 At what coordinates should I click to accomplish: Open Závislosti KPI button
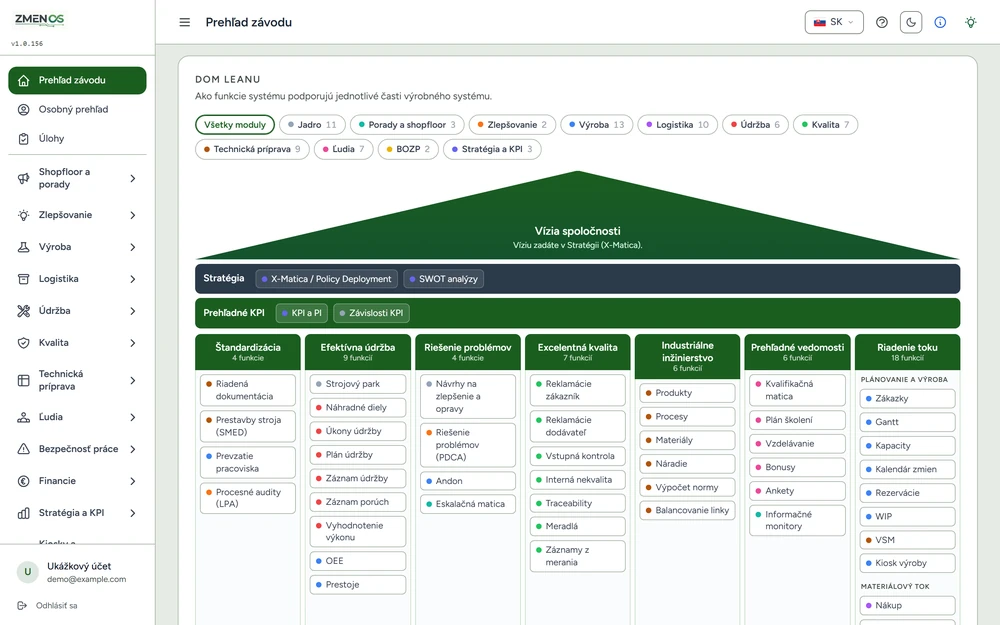click(x=371, y=313)
